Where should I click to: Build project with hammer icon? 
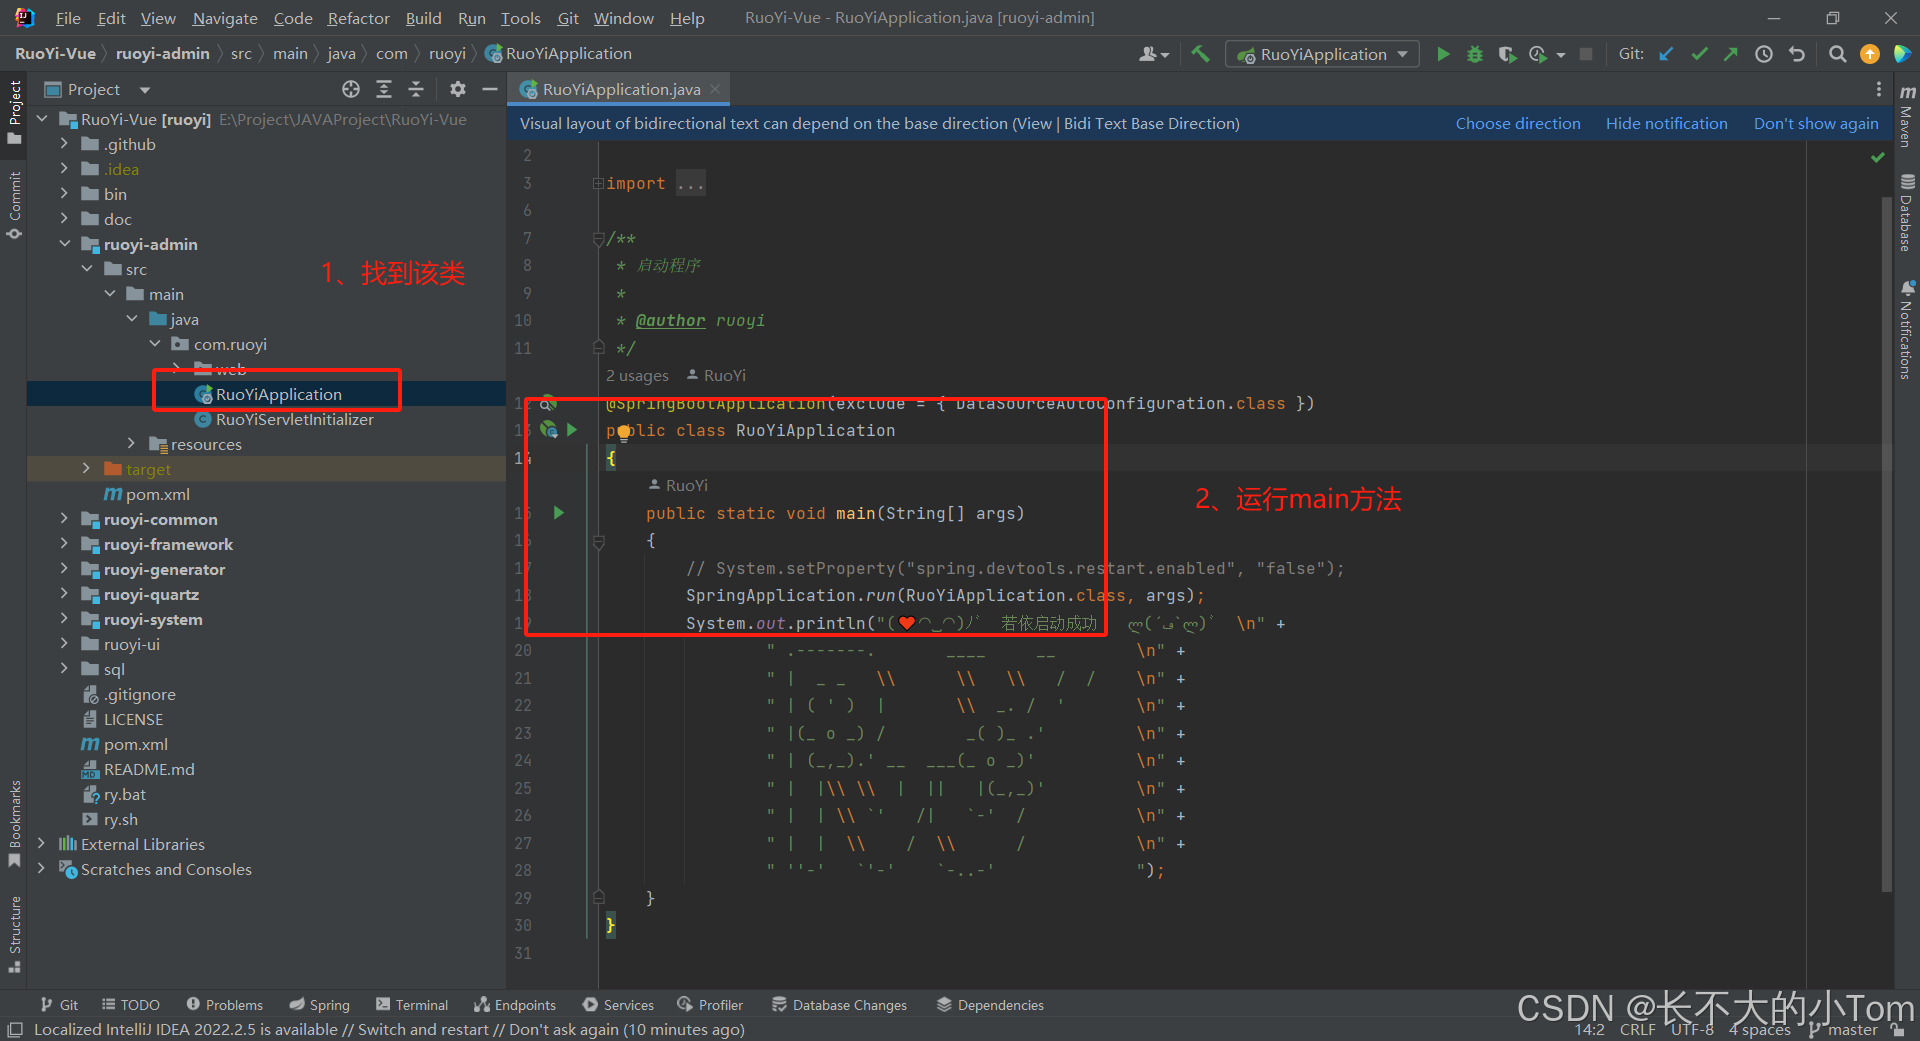[1200, 54]
